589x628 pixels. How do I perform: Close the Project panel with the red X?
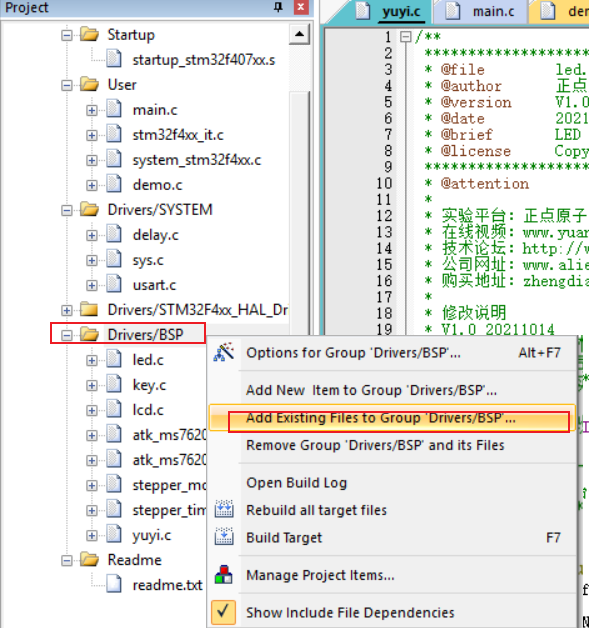(301, 7)
